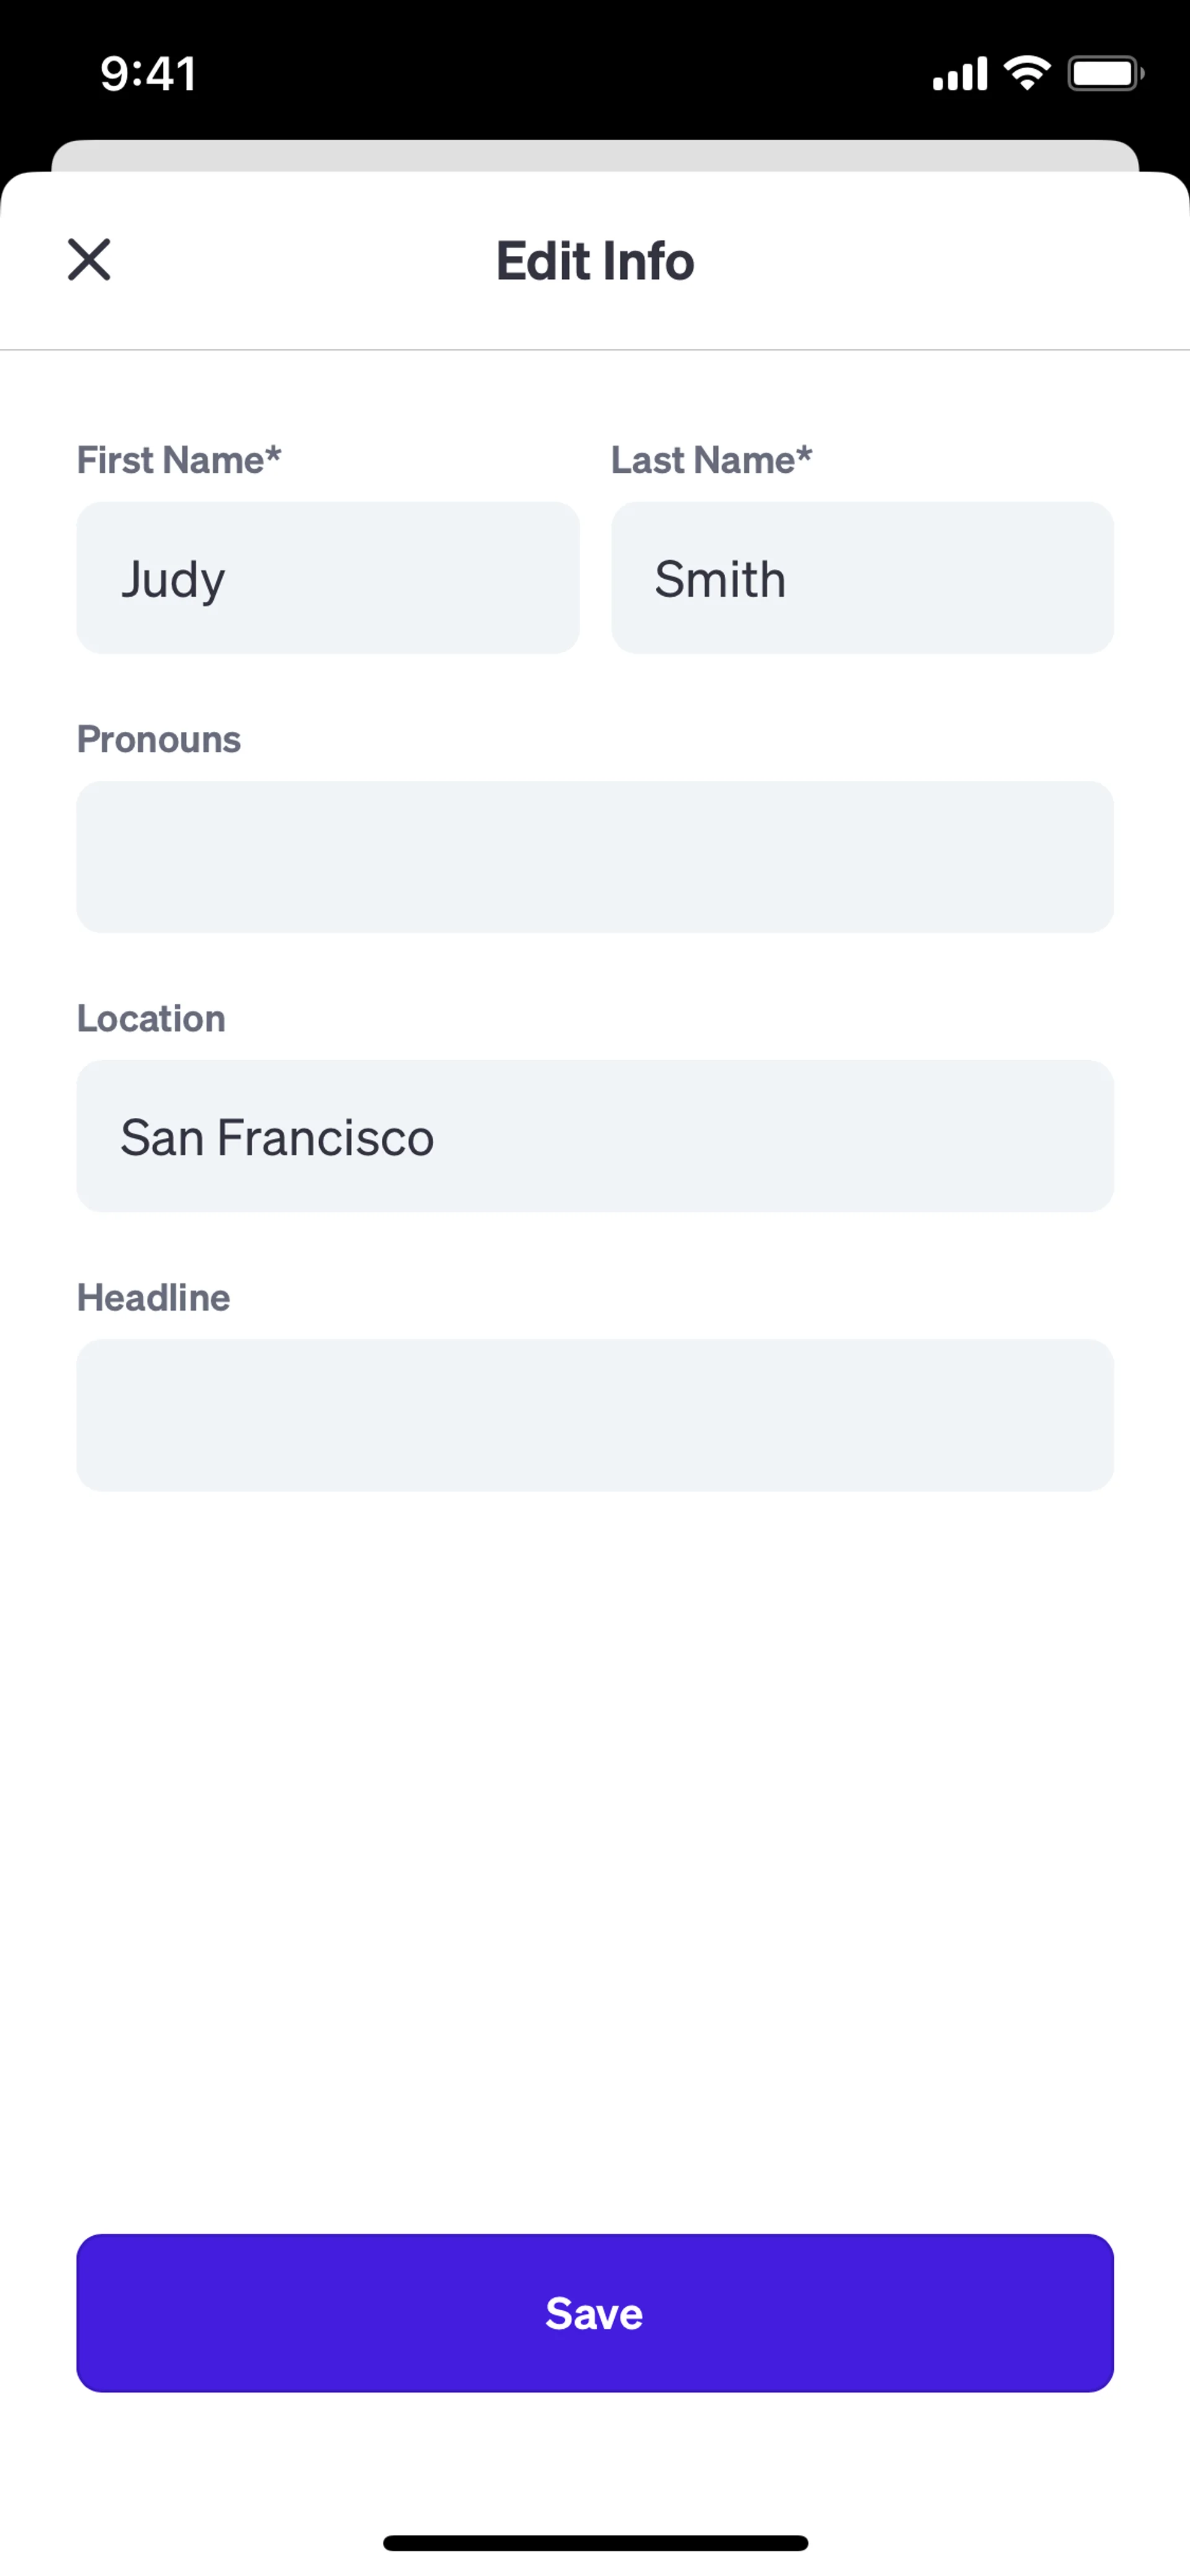Tap the gray background card behind sheet
This screenshot has width=1190, height=2576.
(x=595, y=155)
